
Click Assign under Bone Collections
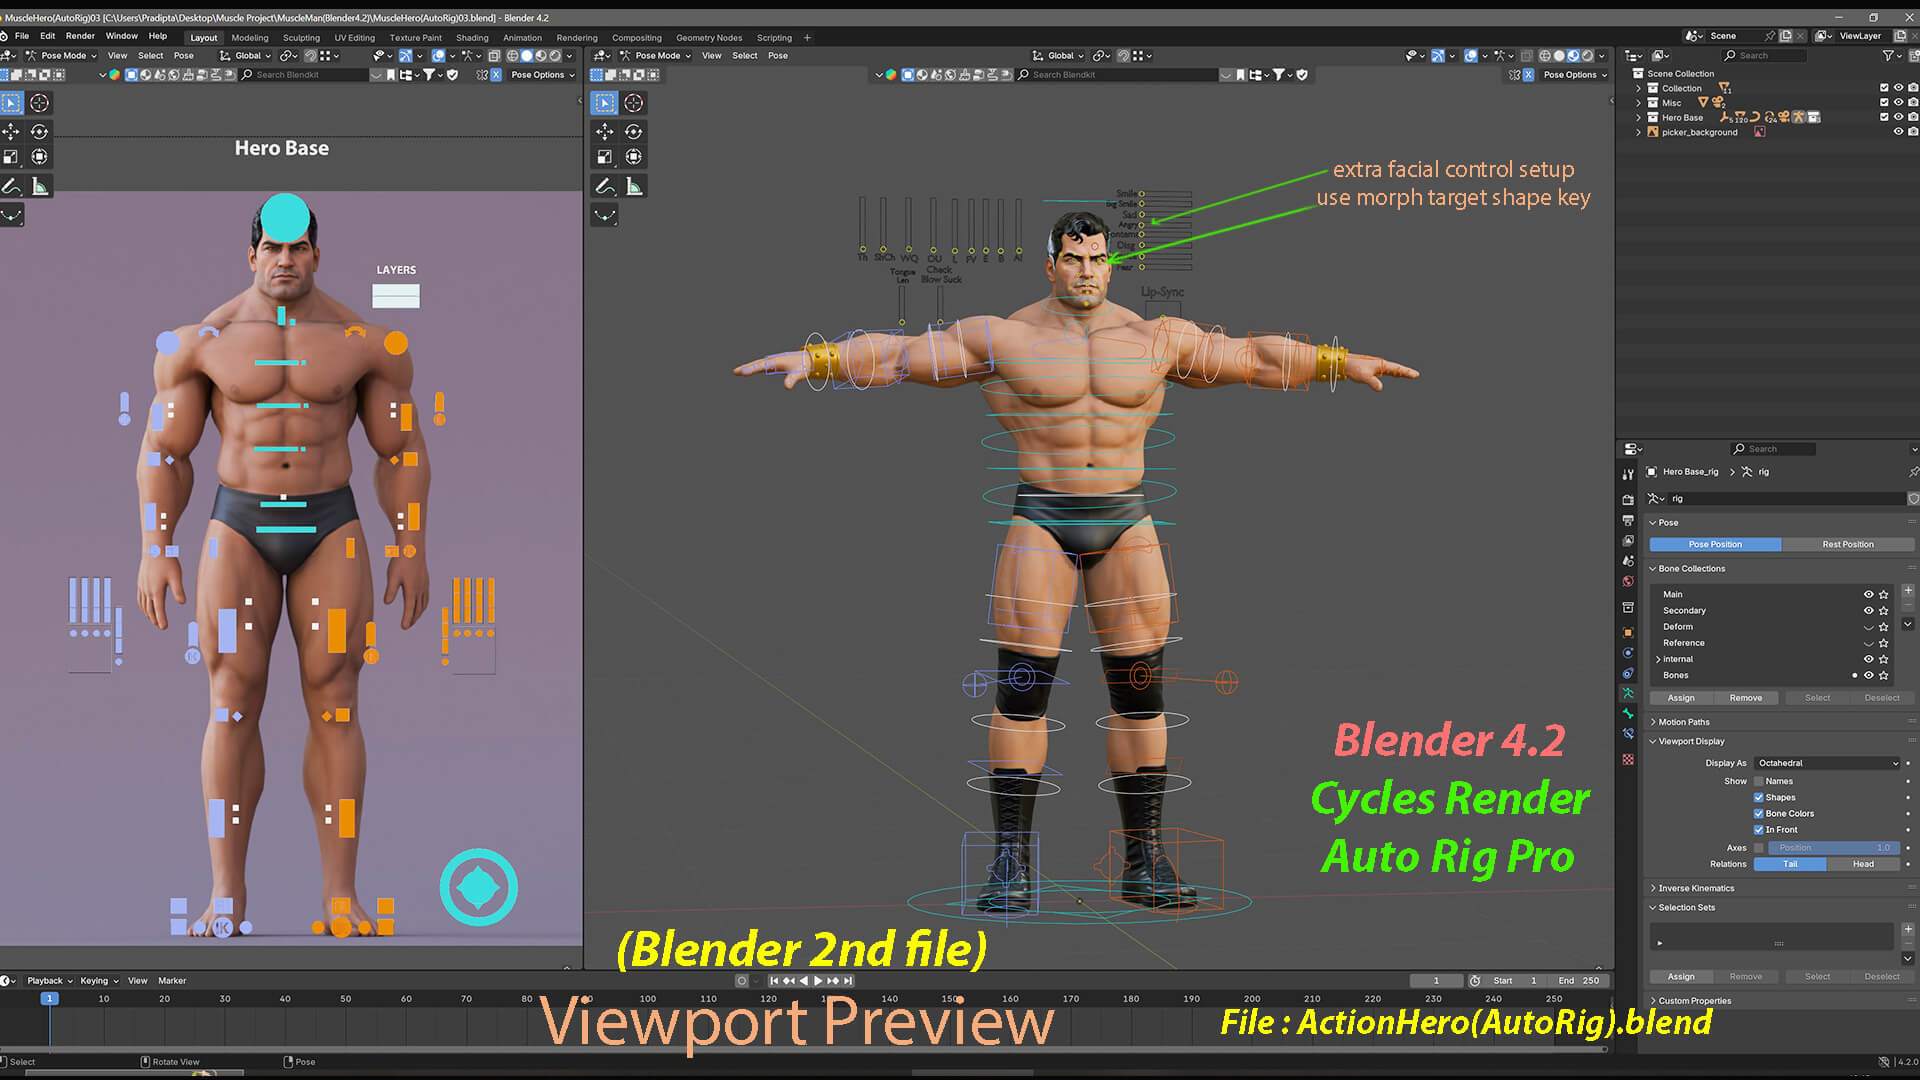pos(1681,698)
